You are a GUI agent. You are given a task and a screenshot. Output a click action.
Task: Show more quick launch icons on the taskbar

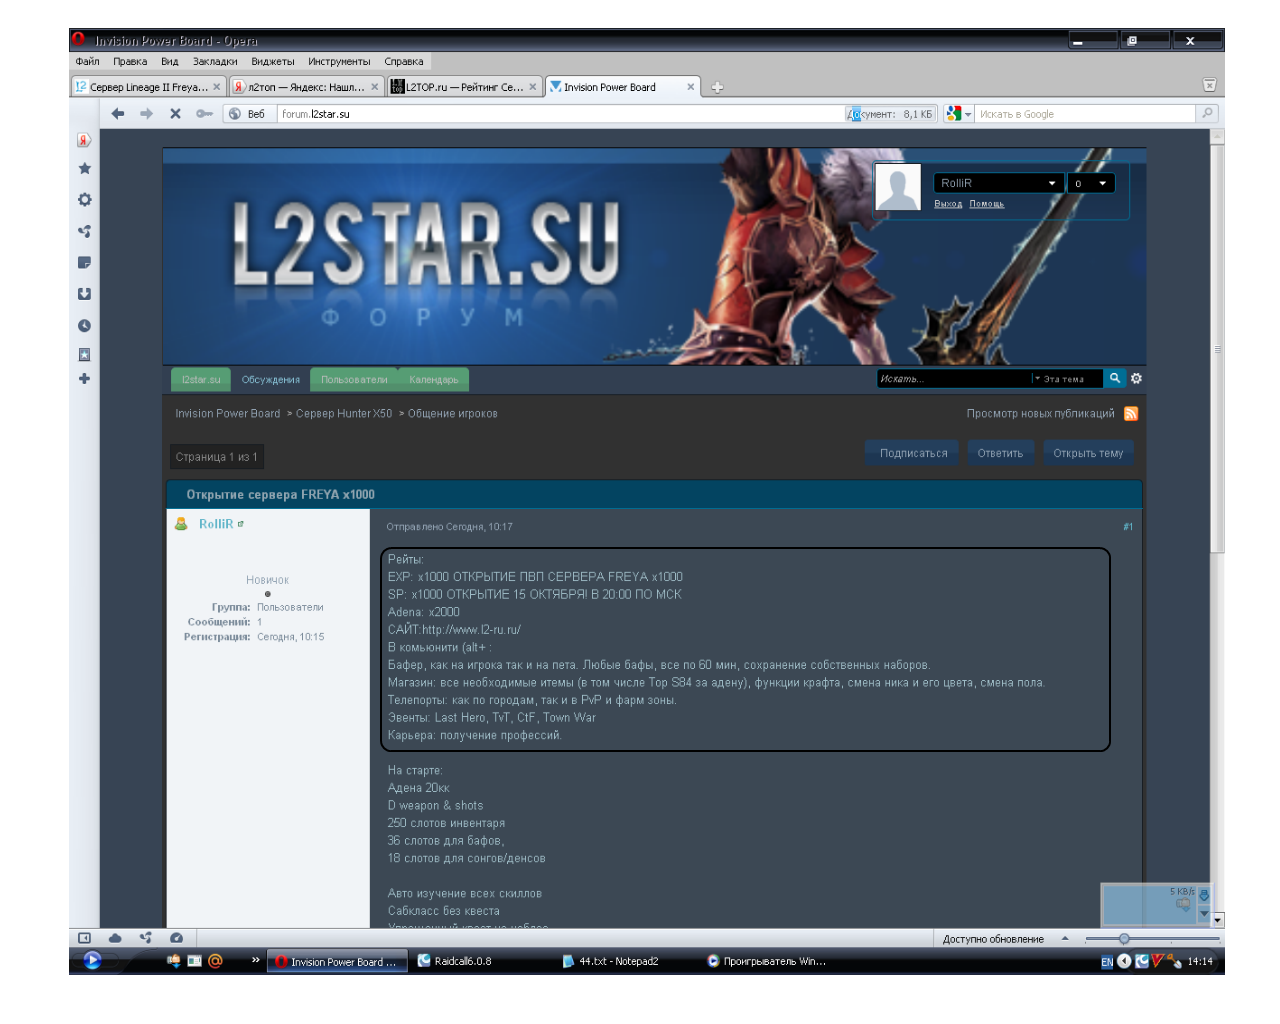coord(255,960)
